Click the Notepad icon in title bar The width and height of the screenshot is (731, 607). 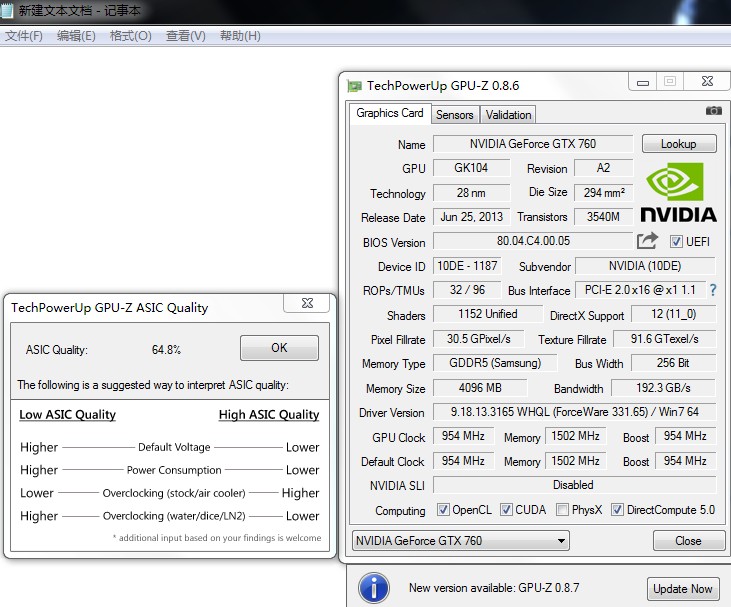click(x=7, y=10)
